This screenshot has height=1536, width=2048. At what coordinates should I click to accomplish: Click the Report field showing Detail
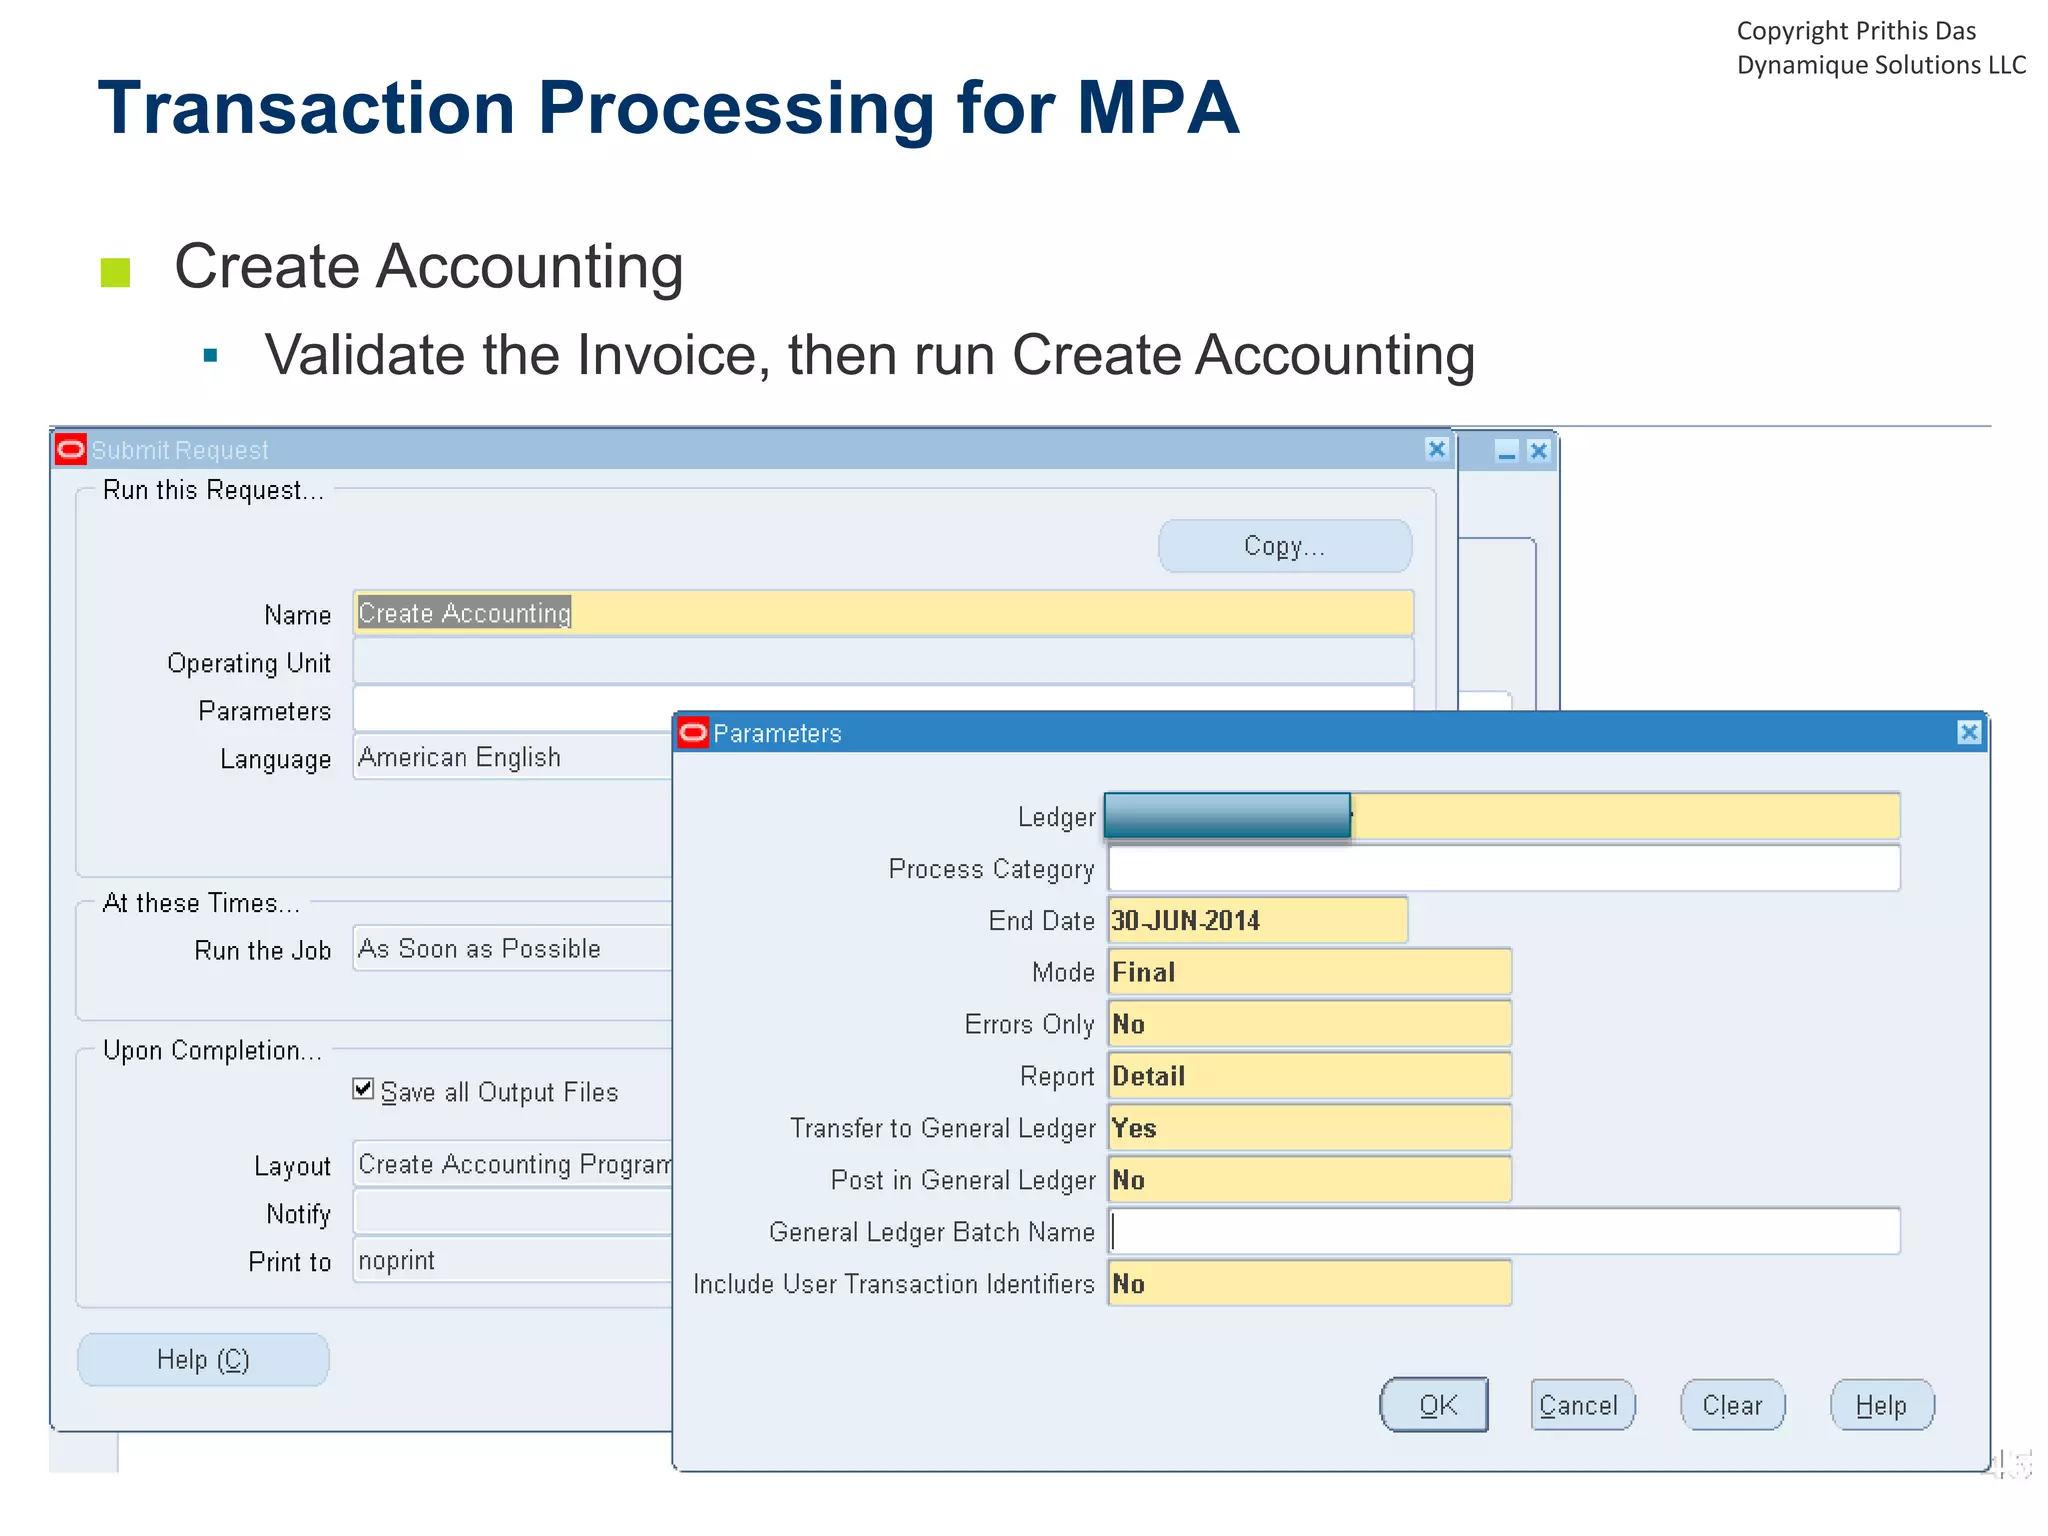1310,1076
